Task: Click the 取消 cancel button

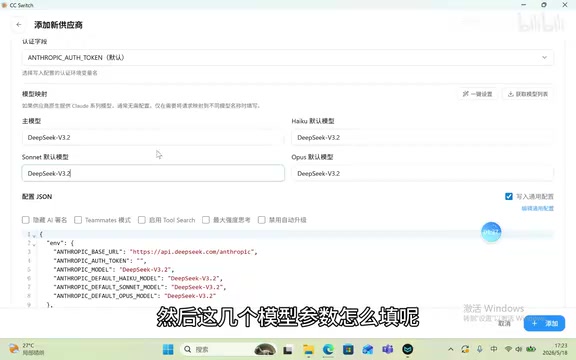Action: coord(504,323)
